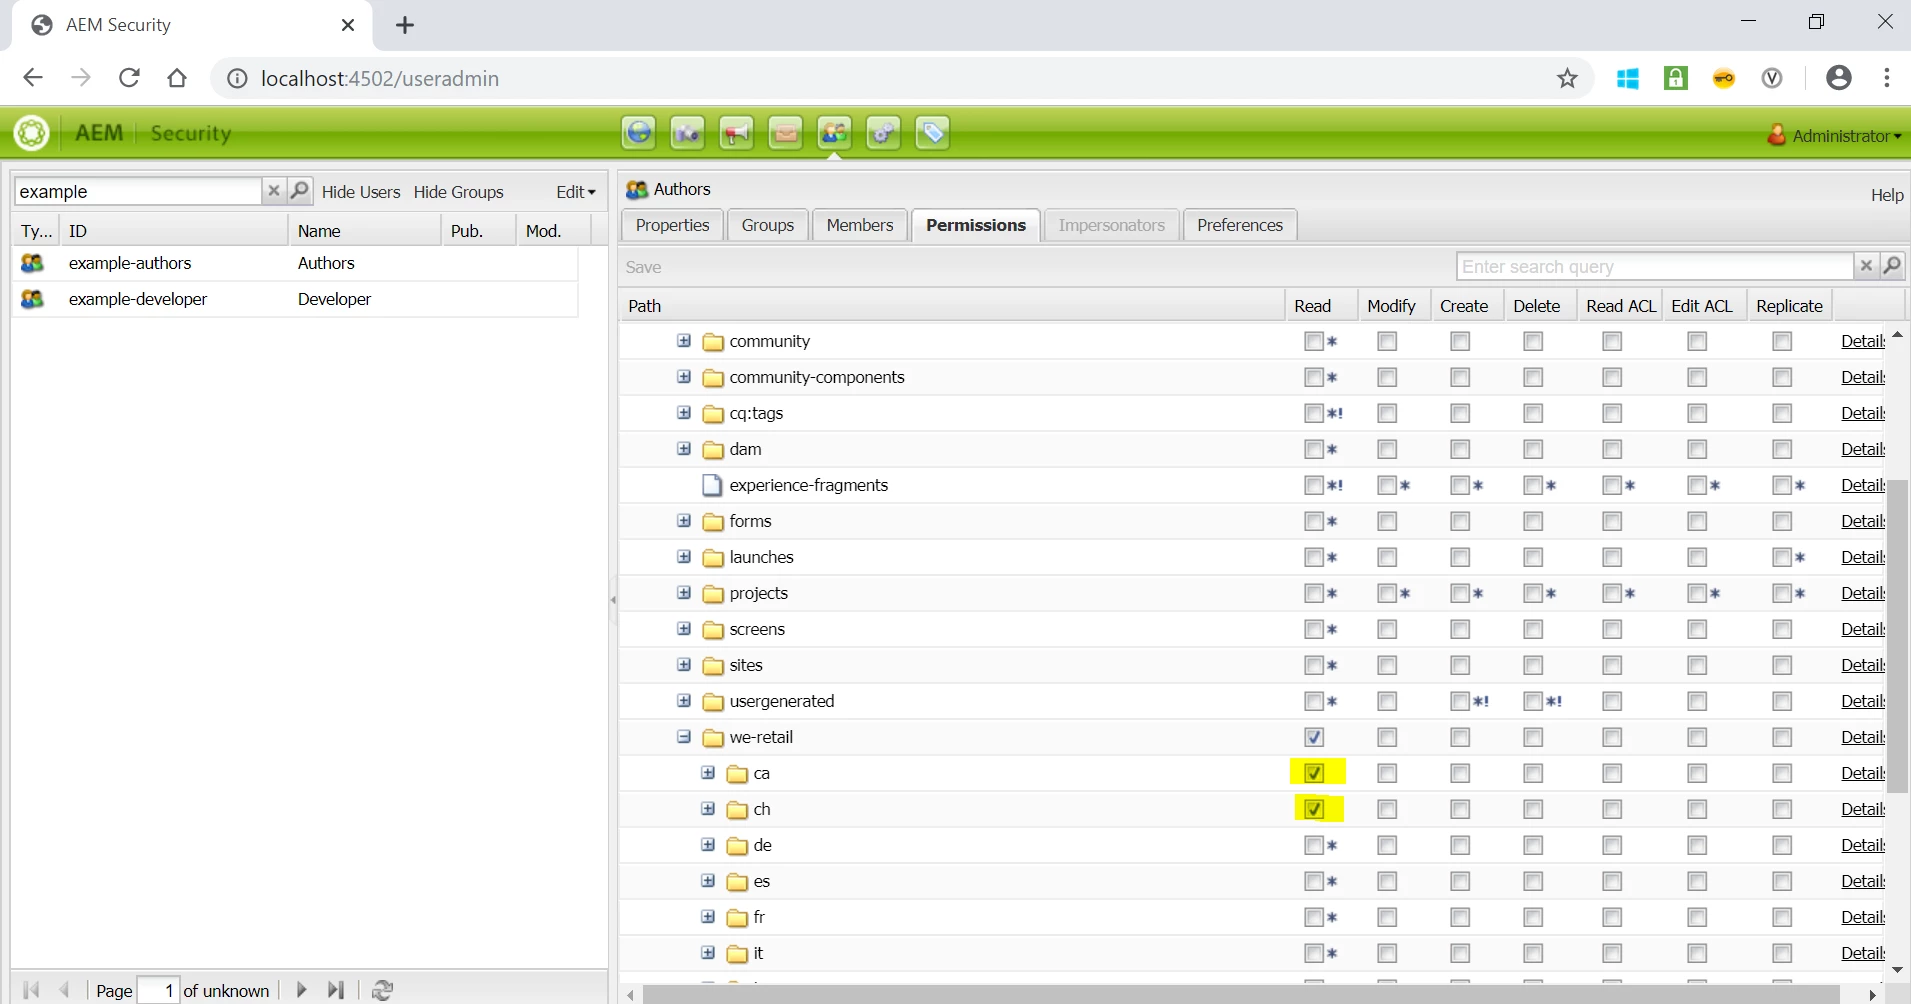Go to the last page of users
The height and width of the screenshot is (1004, 1911).
pyautogui.click(x=336, y=990)
